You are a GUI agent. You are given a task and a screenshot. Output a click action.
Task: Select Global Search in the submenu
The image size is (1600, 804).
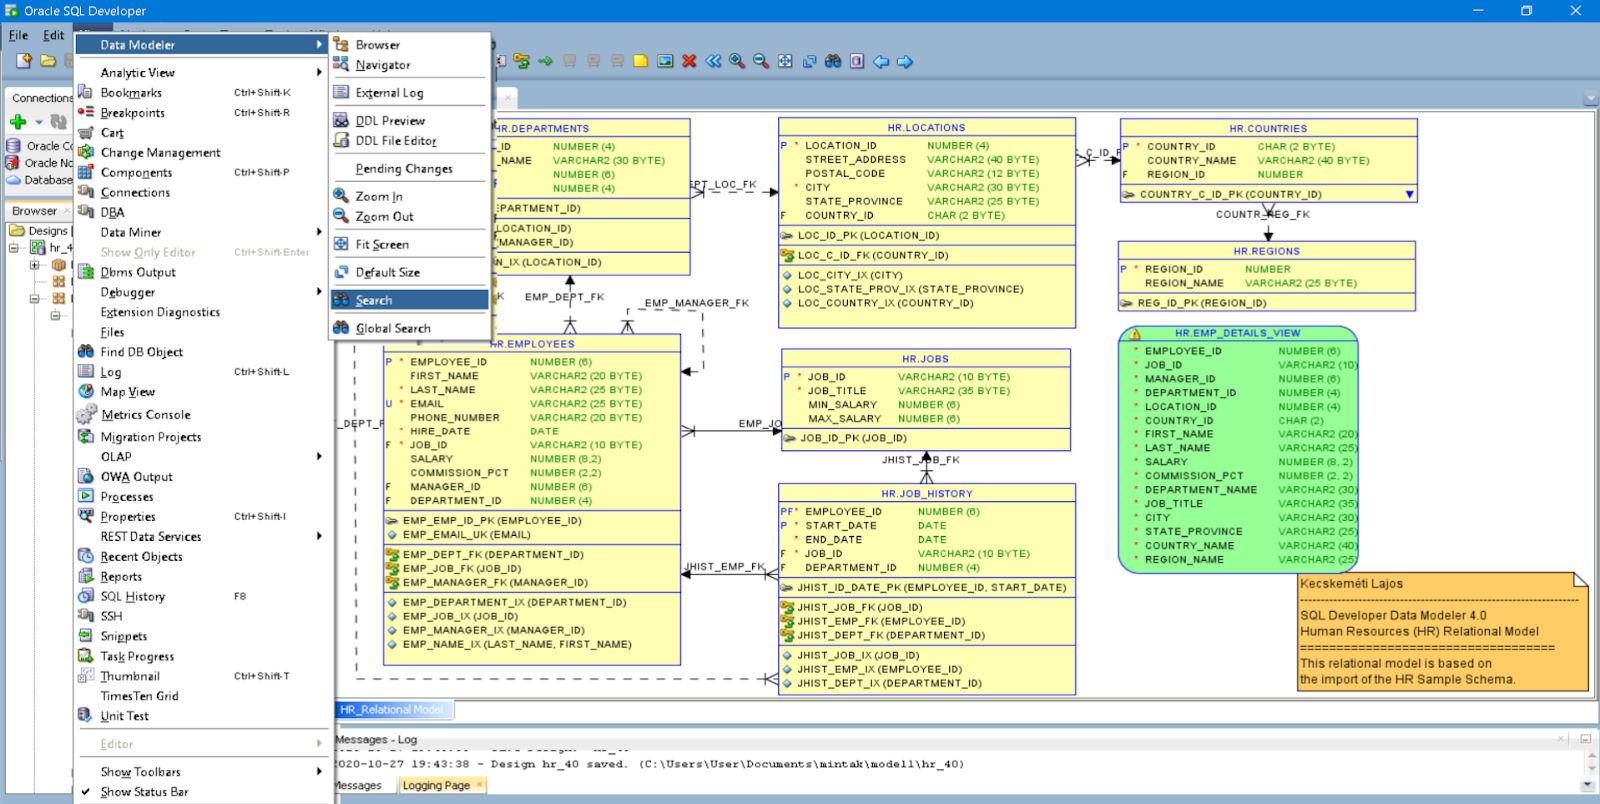pos(410,328)
